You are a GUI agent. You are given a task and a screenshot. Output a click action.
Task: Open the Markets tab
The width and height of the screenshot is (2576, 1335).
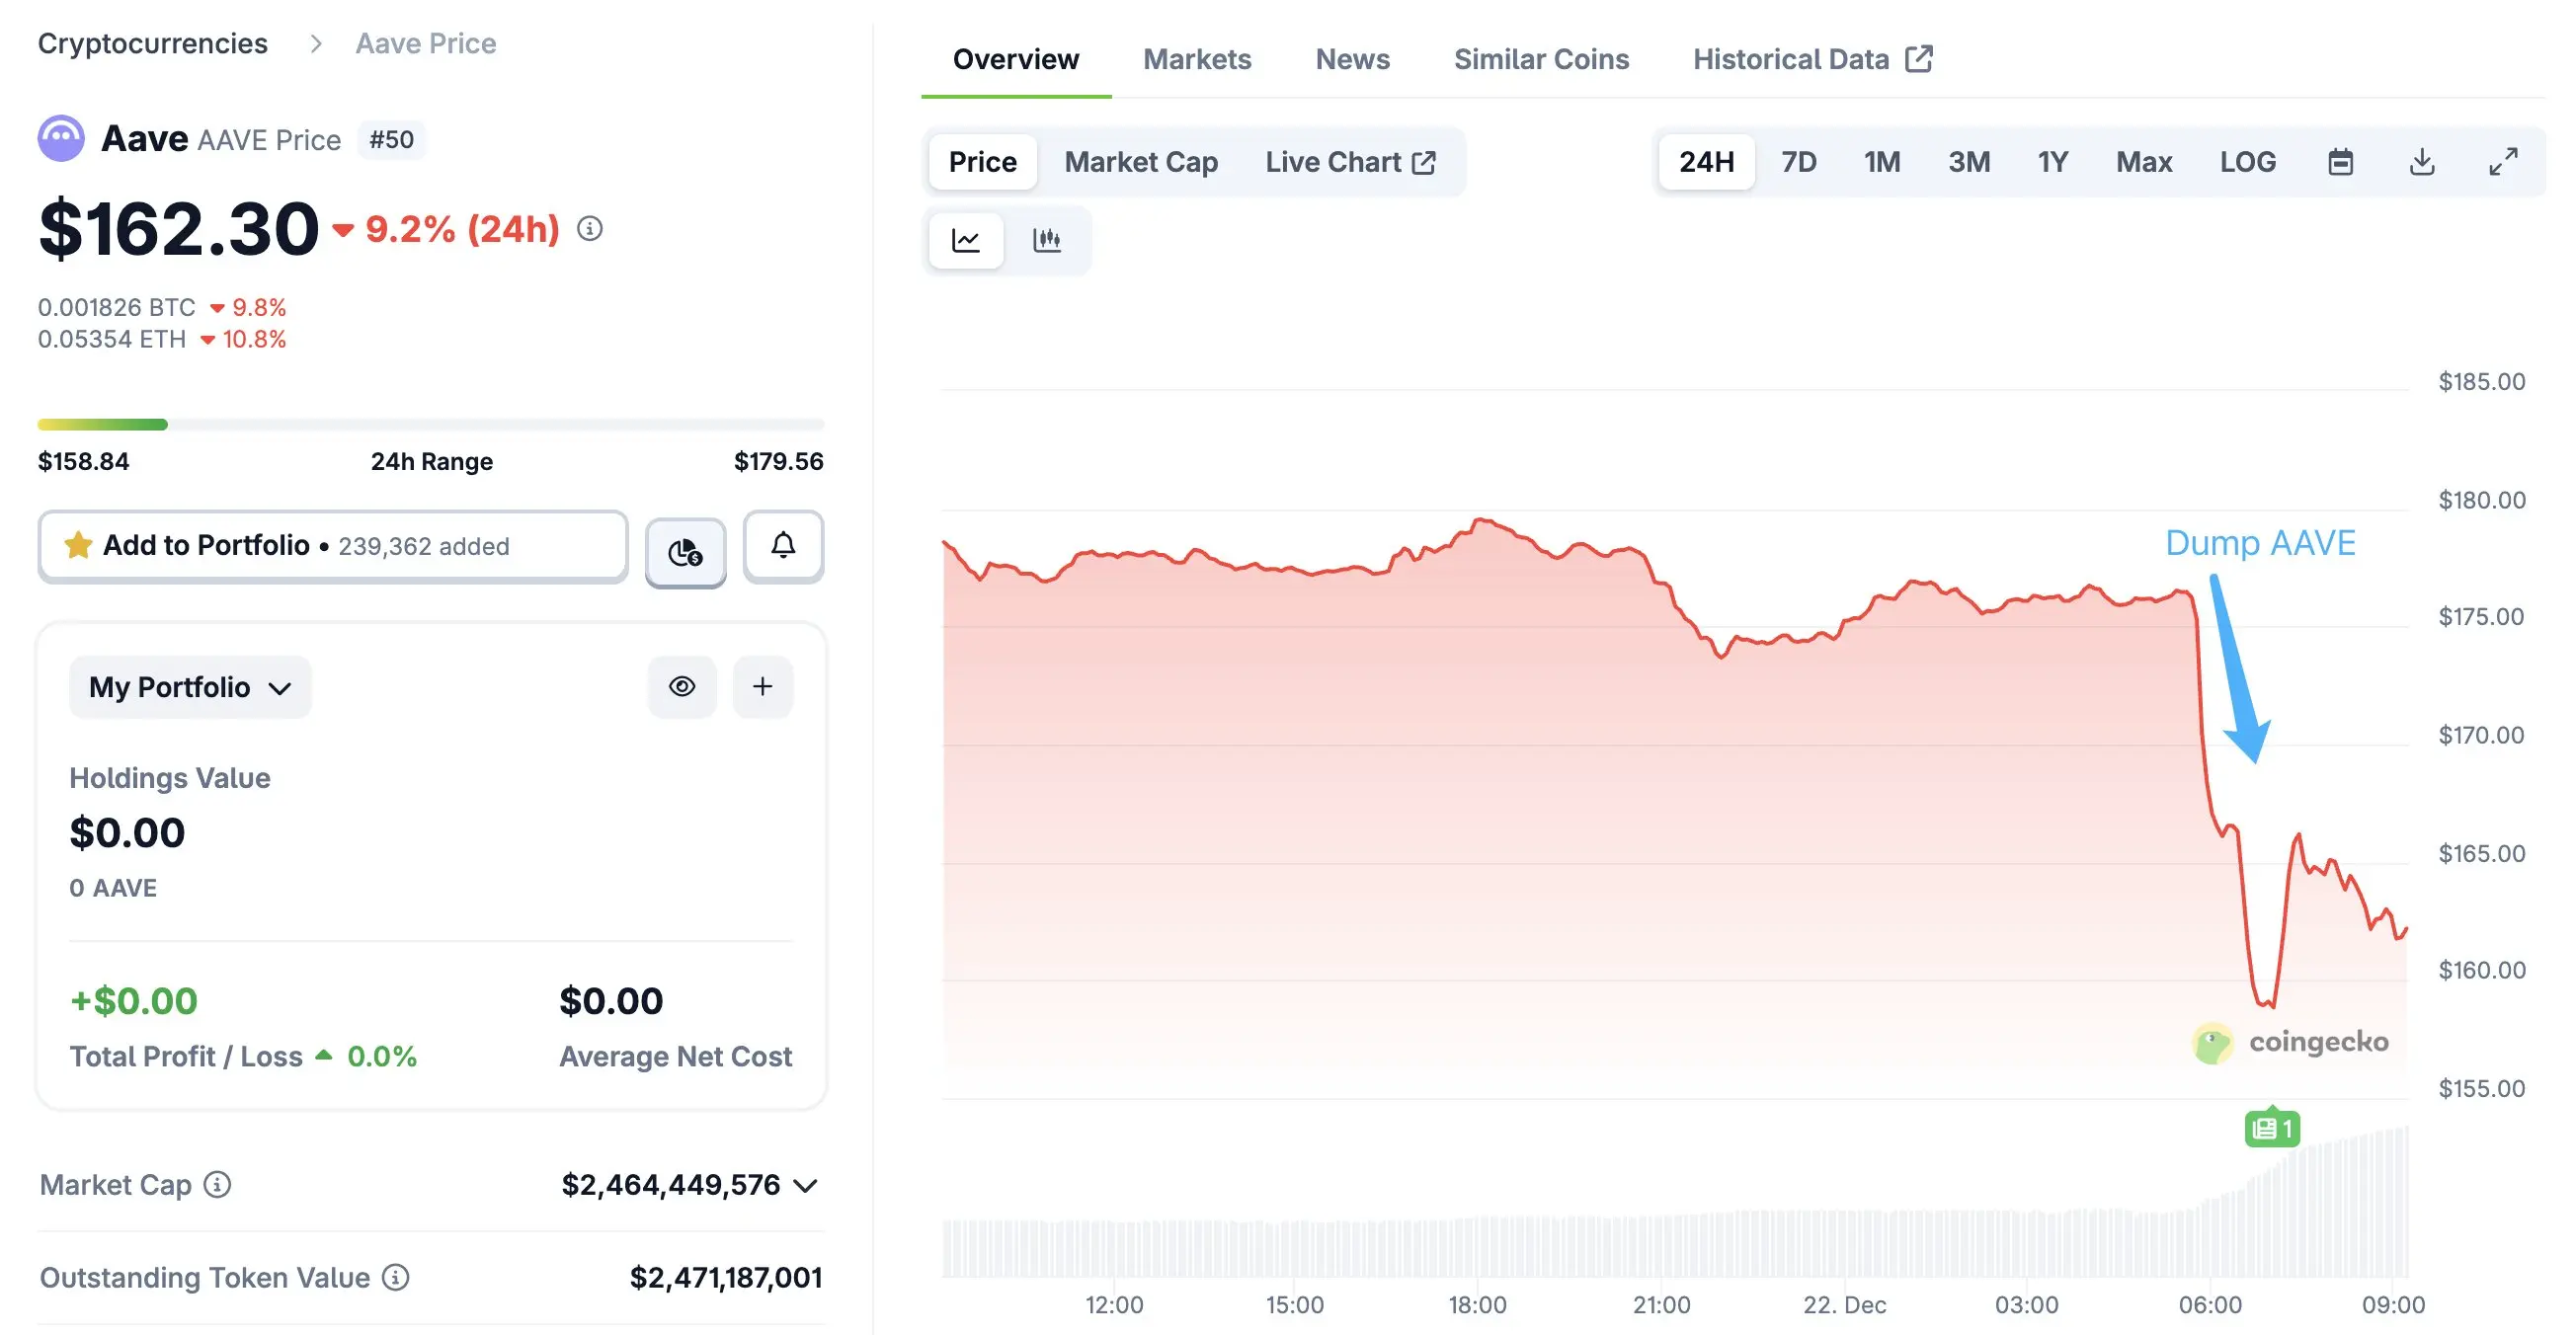click(1196, 60)
